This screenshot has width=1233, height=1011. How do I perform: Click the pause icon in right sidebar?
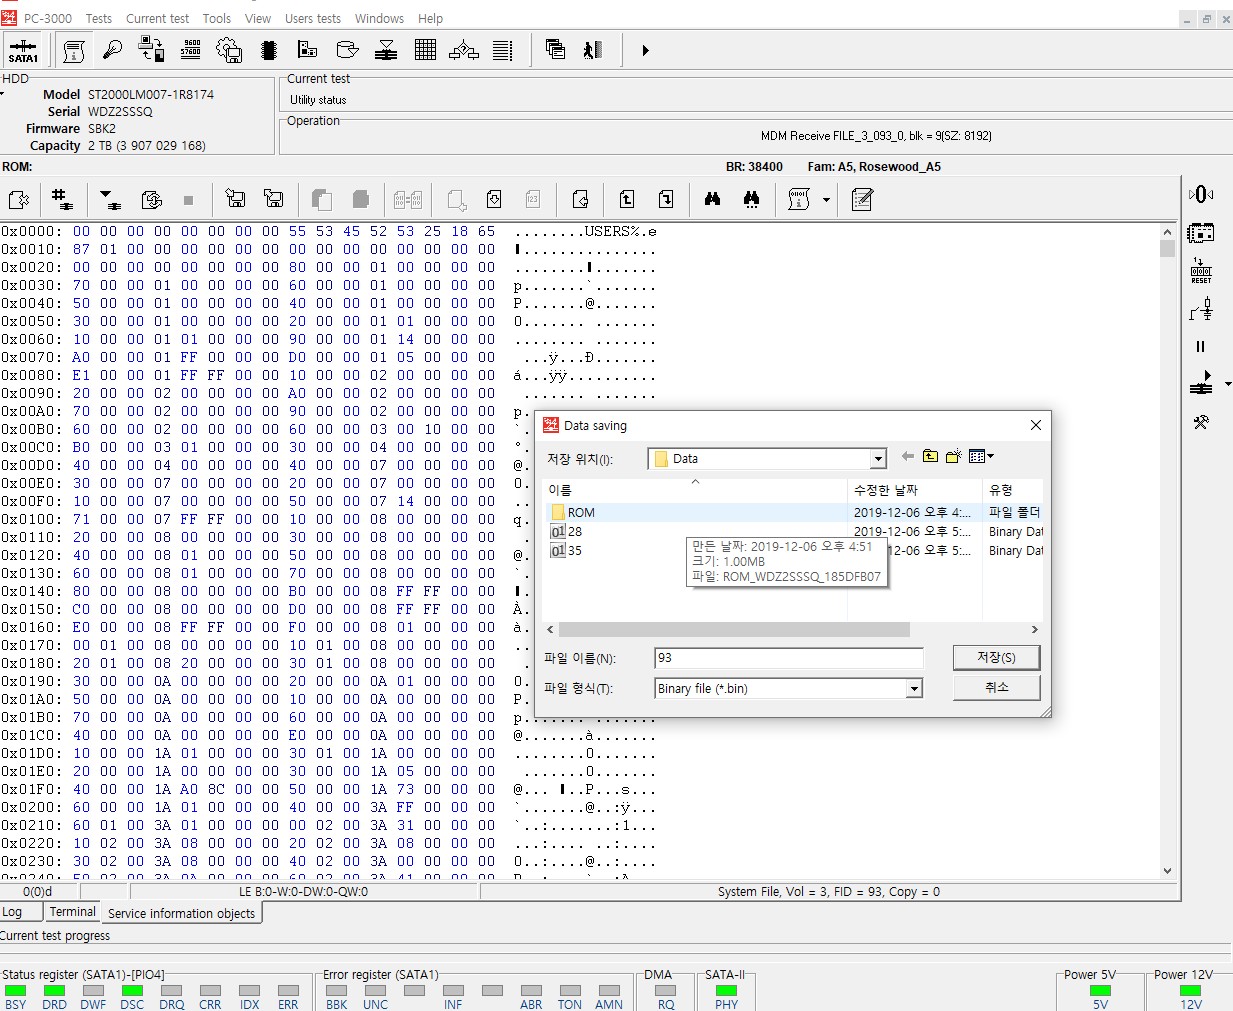click(1201, 347)
